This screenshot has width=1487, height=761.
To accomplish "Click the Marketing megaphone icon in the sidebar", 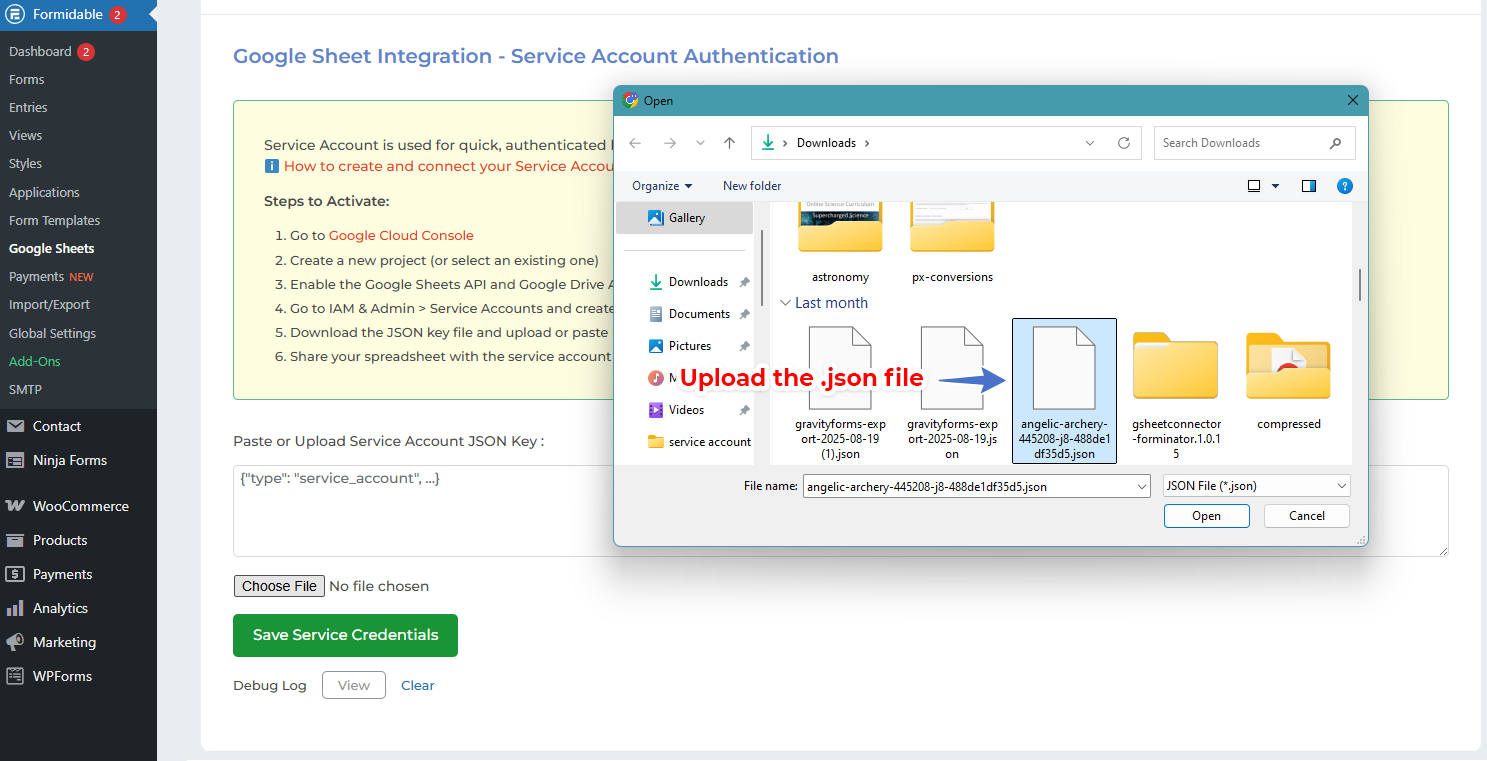I will (17, 642).
